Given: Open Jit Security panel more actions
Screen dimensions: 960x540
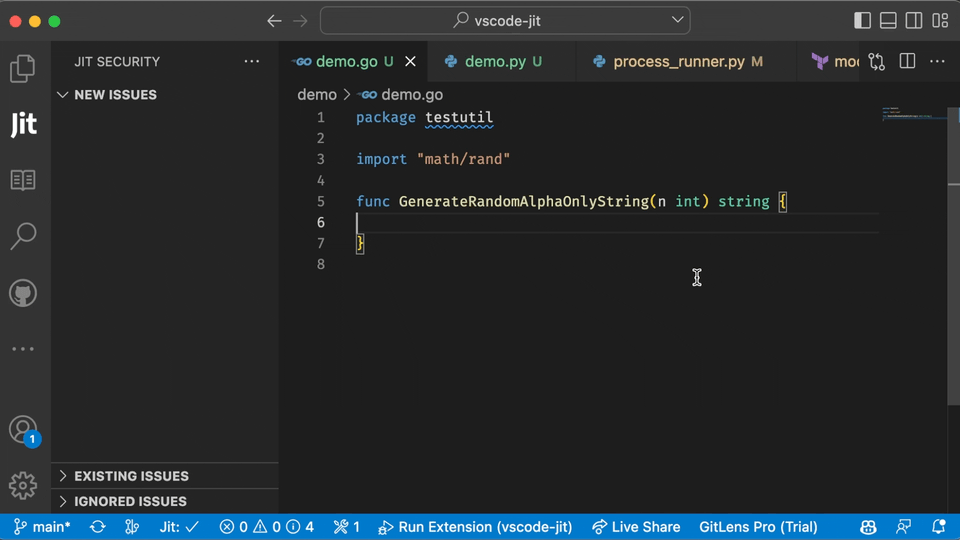Looking at the screenshot, I should point(252,61).
